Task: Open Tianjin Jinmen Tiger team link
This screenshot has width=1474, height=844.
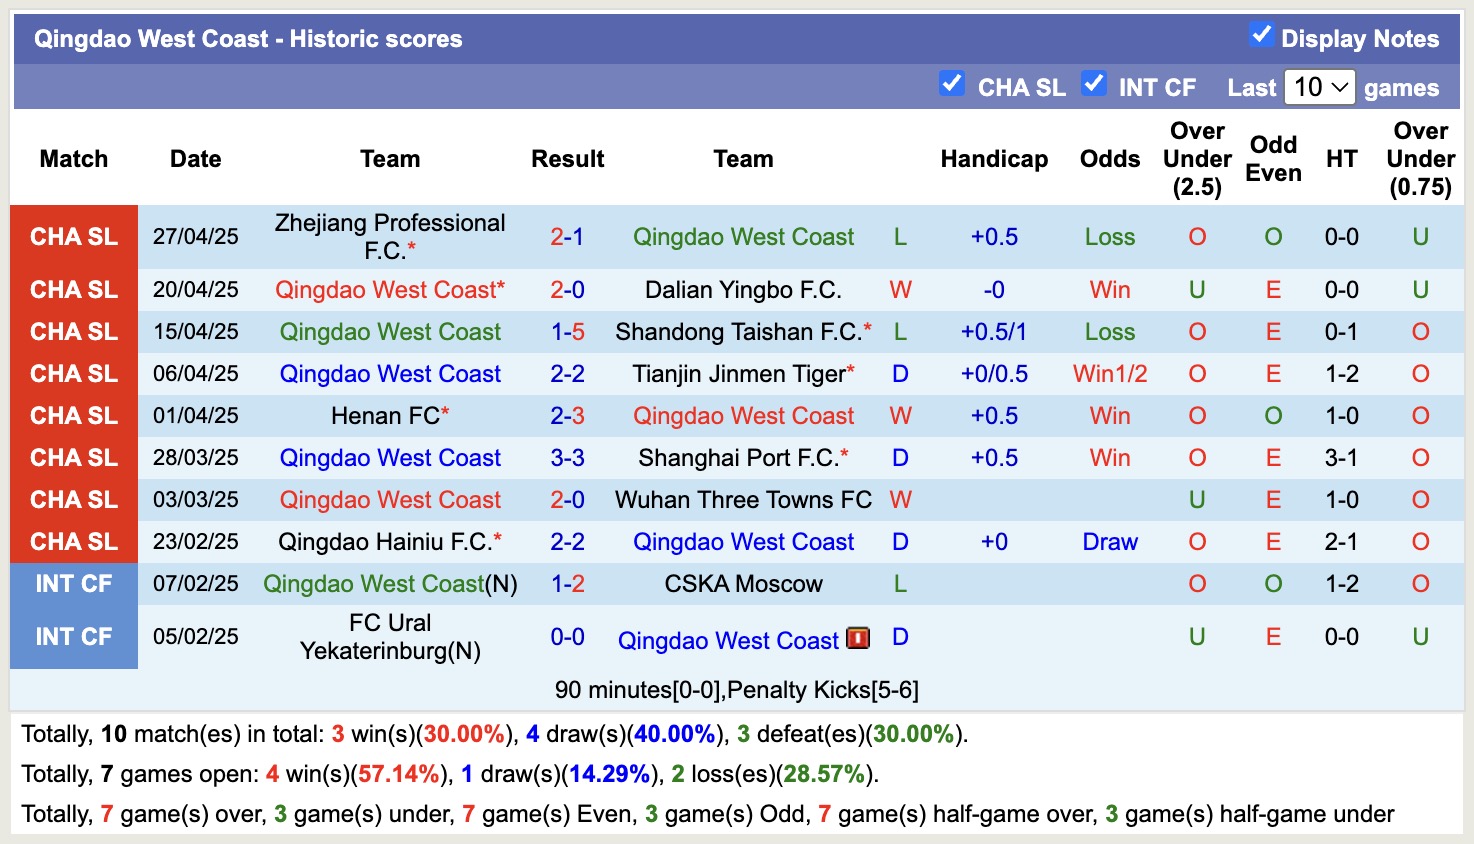Action: point(739,374)
